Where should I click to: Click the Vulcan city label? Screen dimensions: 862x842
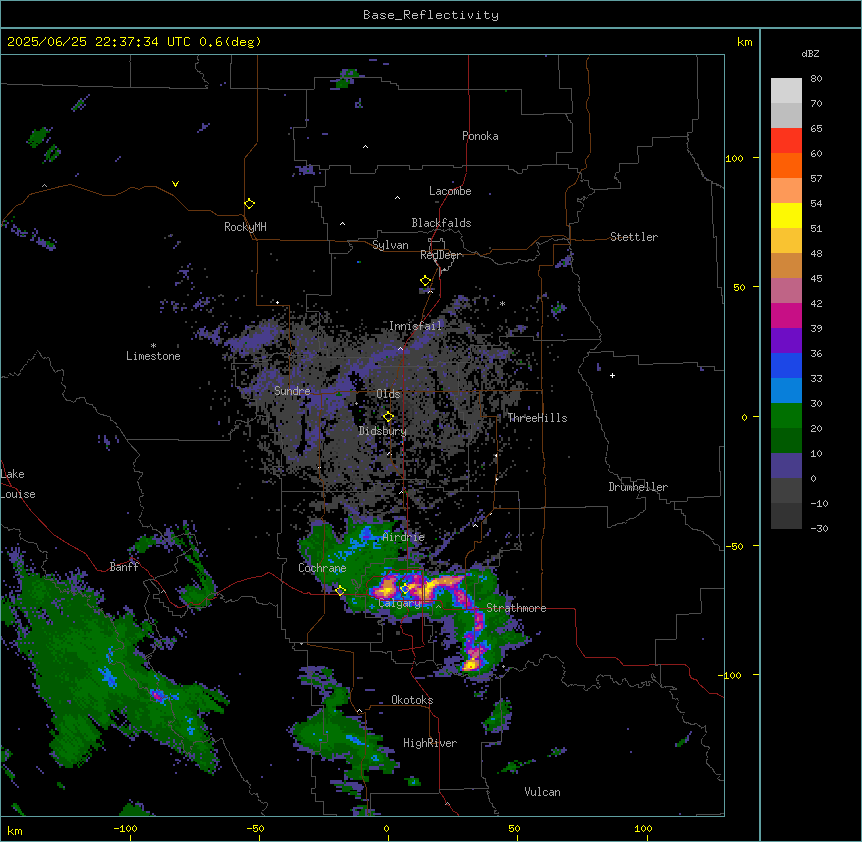click(542, 792)
